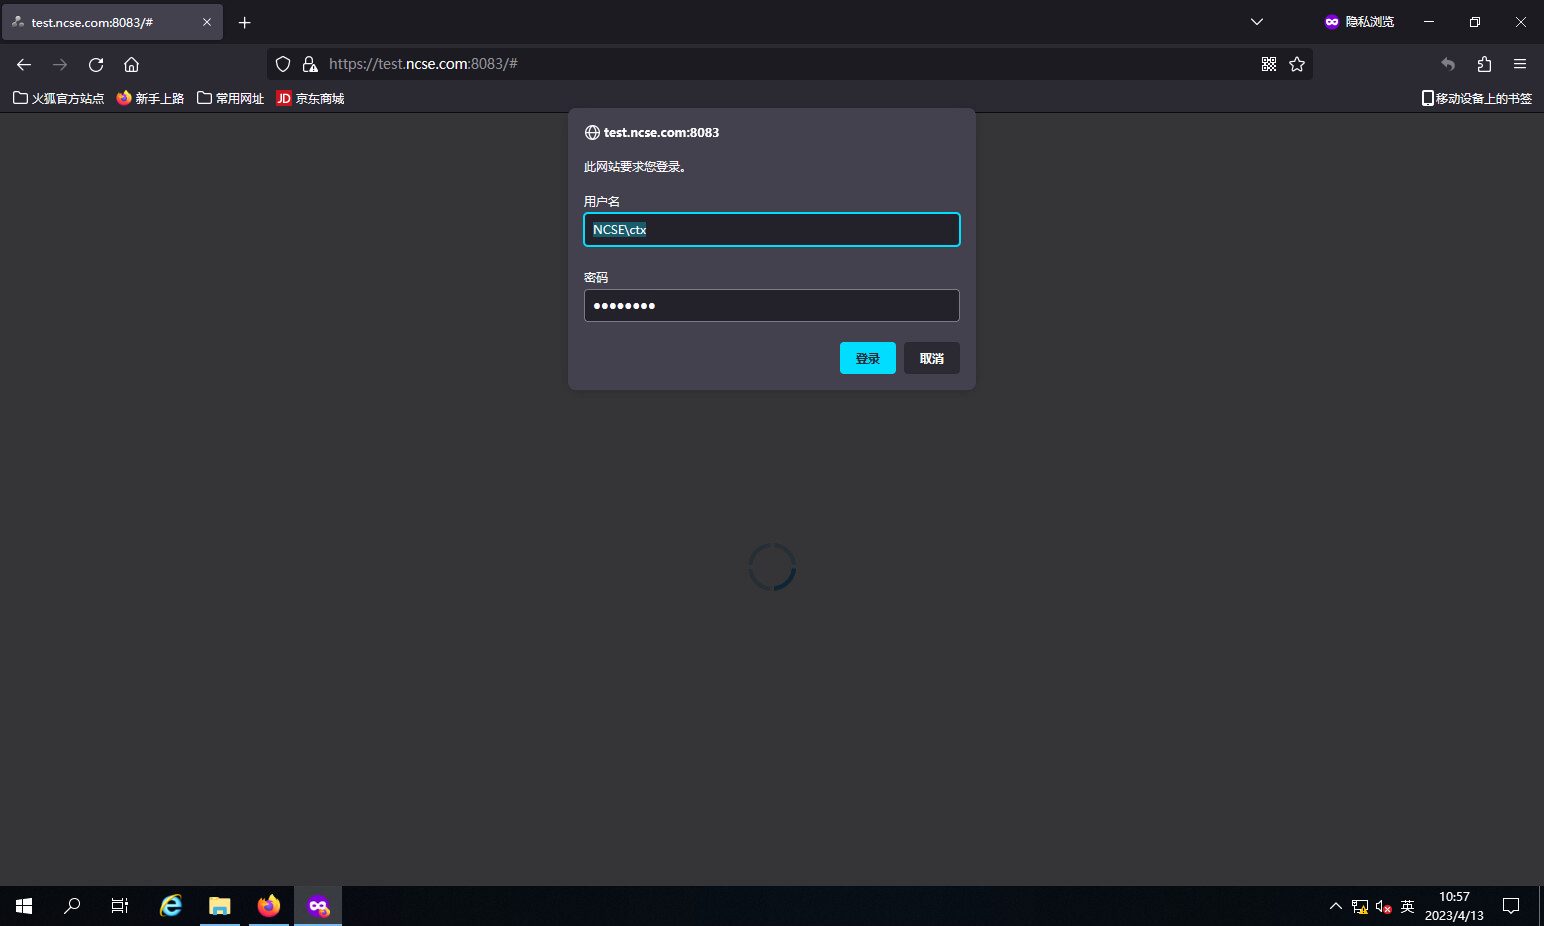The image size is (1544, 926).
Task: Focus the 密码 password field
Action: click(x=771, y=306)
